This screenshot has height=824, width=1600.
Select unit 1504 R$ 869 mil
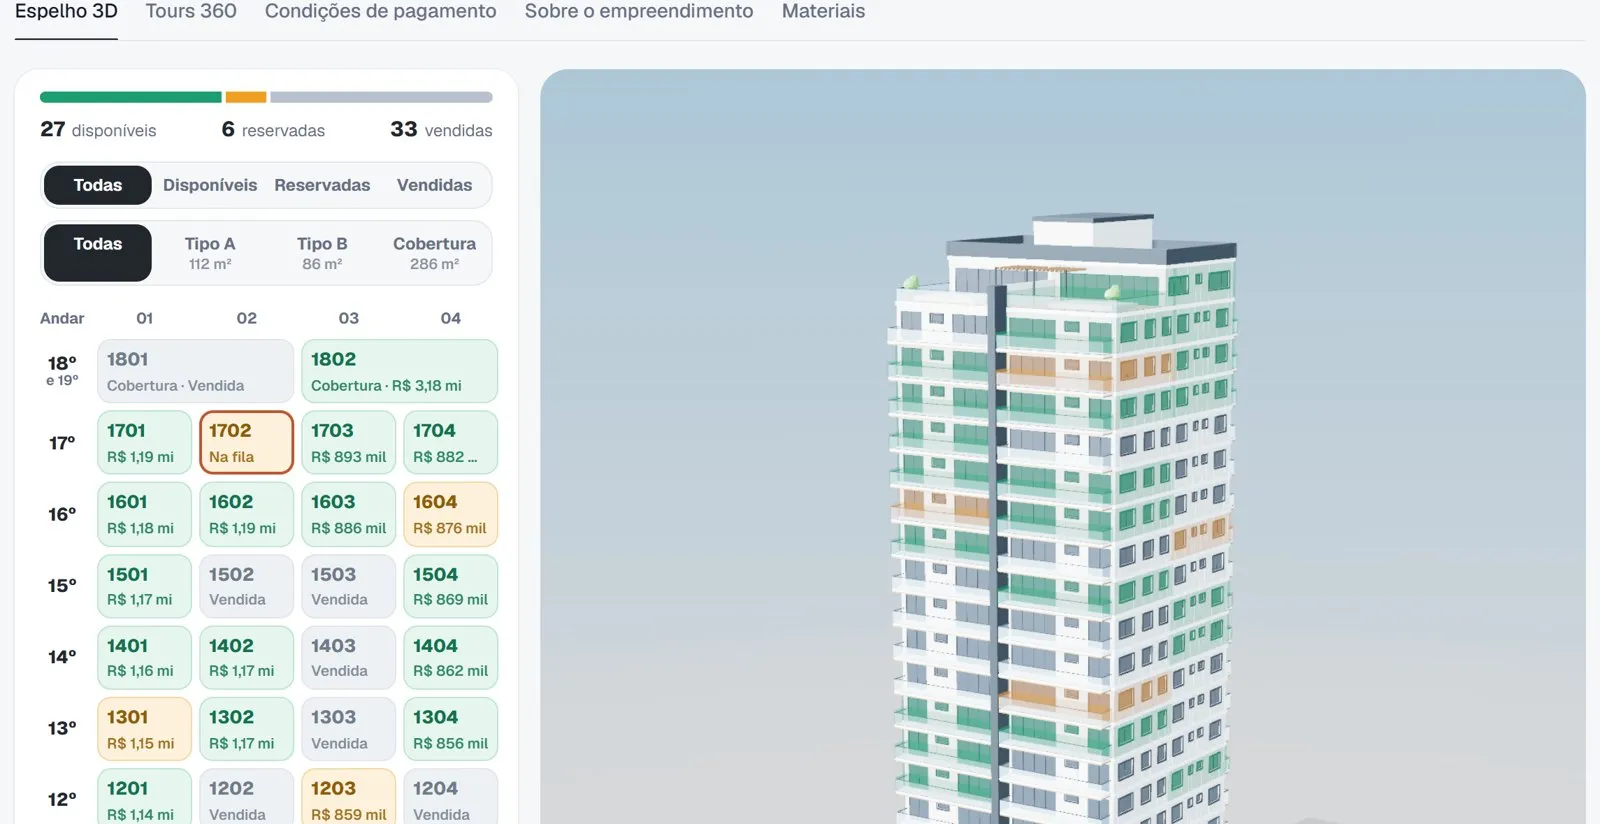tap(450, 586)
